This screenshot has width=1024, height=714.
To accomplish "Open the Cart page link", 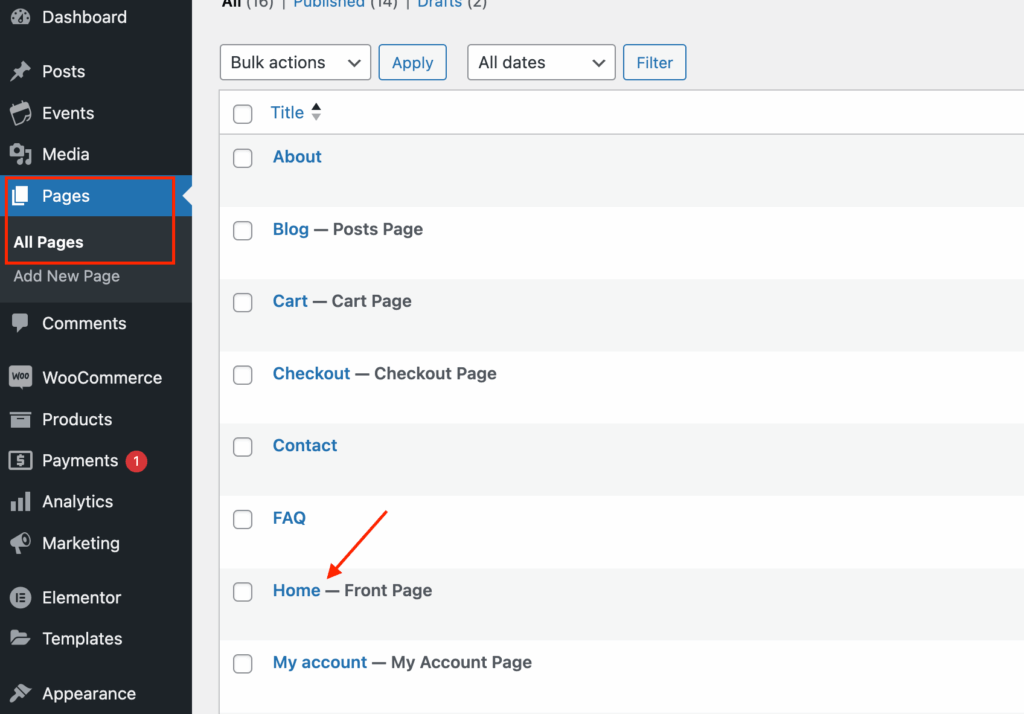I will tap(290, 301).
